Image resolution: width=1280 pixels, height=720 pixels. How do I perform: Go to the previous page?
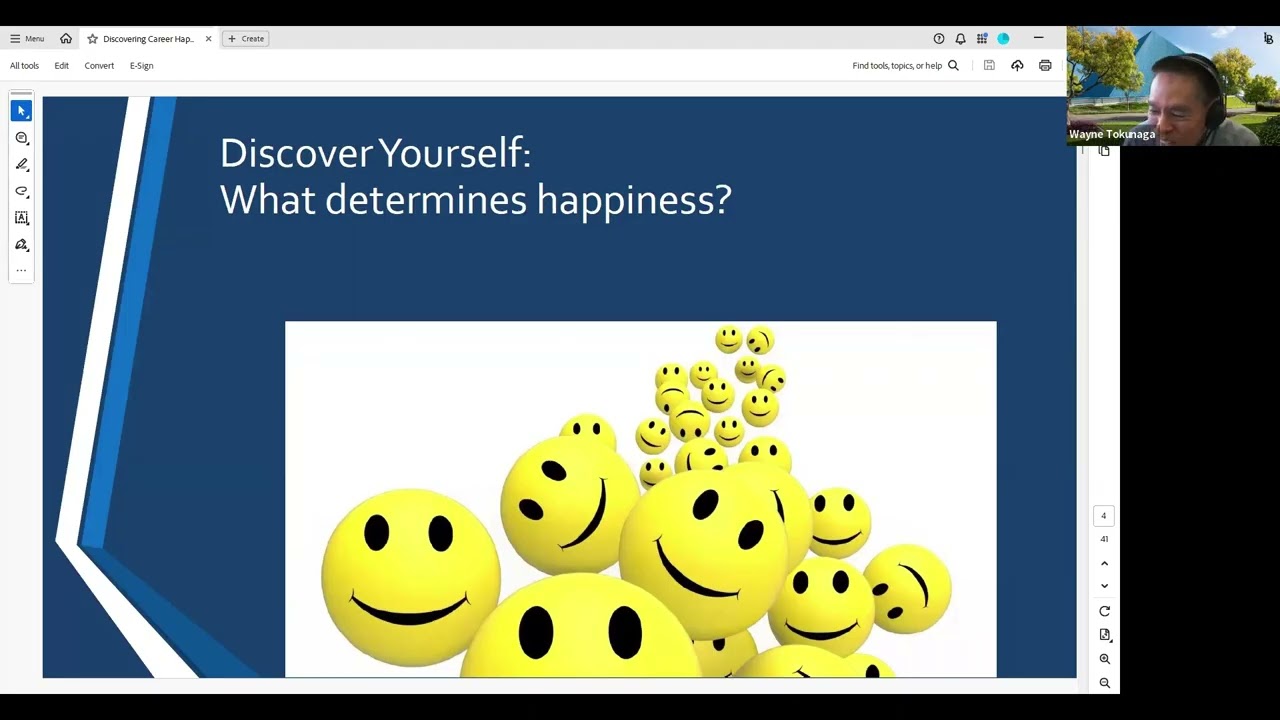pos(1104,564)
